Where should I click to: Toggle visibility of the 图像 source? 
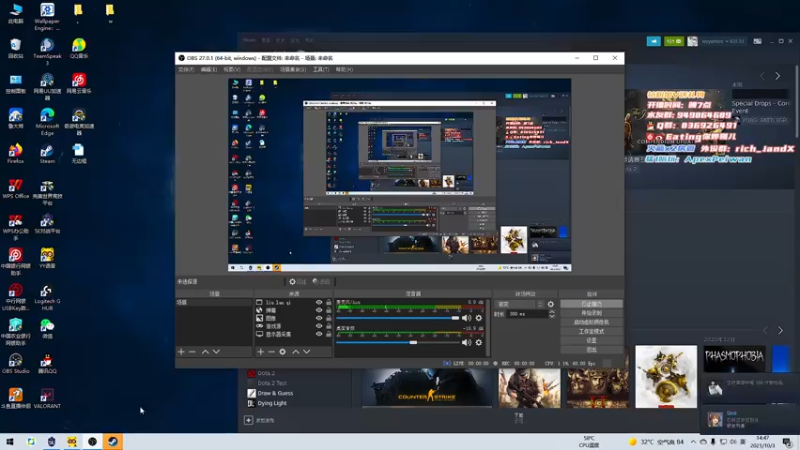coord(319,318)
